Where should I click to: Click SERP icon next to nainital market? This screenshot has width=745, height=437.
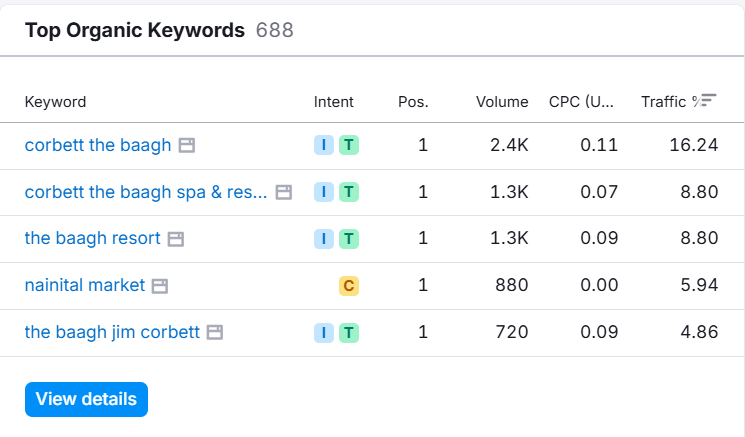pos(160,286)
